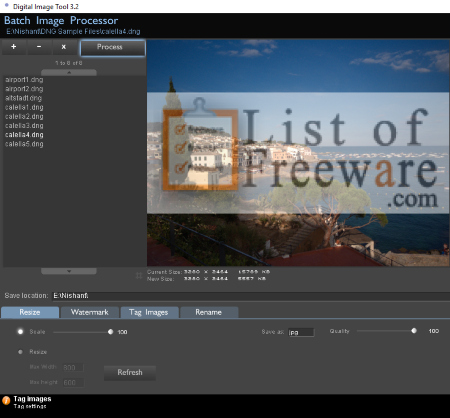The width and height of the screenshot is (450, 418).
Task: Open the Rename tab
Action: tap(209, 312)
